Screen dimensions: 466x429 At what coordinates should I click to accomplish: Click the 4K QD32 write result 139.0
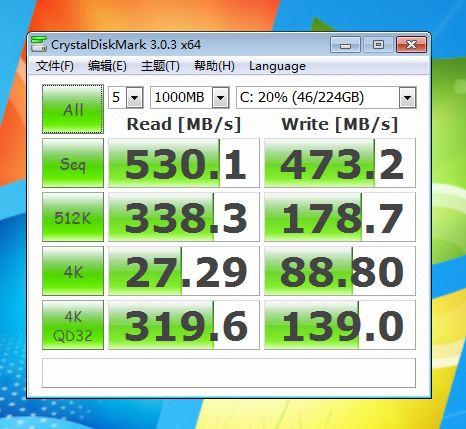point(340,325)
